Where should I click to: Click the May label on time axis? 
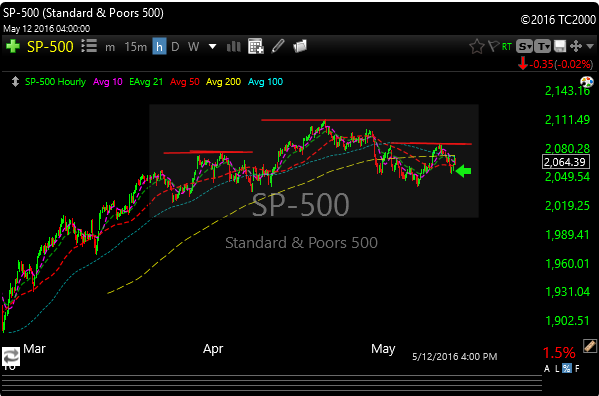click(x=383, y=349)
